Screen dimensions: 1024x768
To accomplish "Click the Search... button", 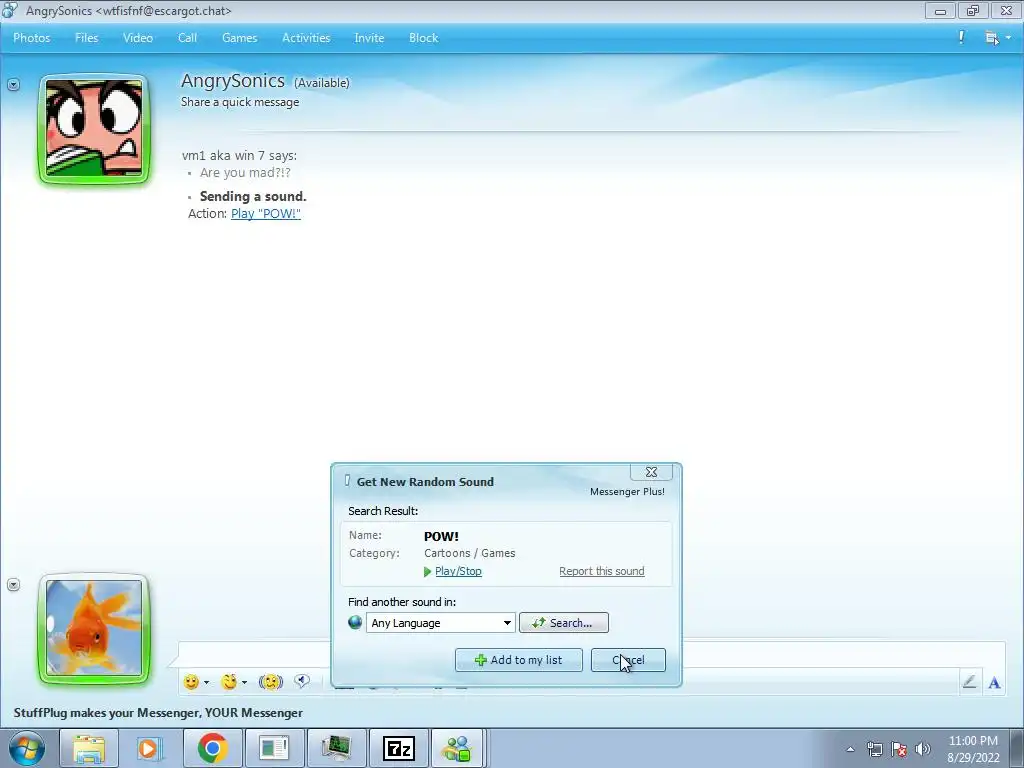I will [x=564, y=623].
